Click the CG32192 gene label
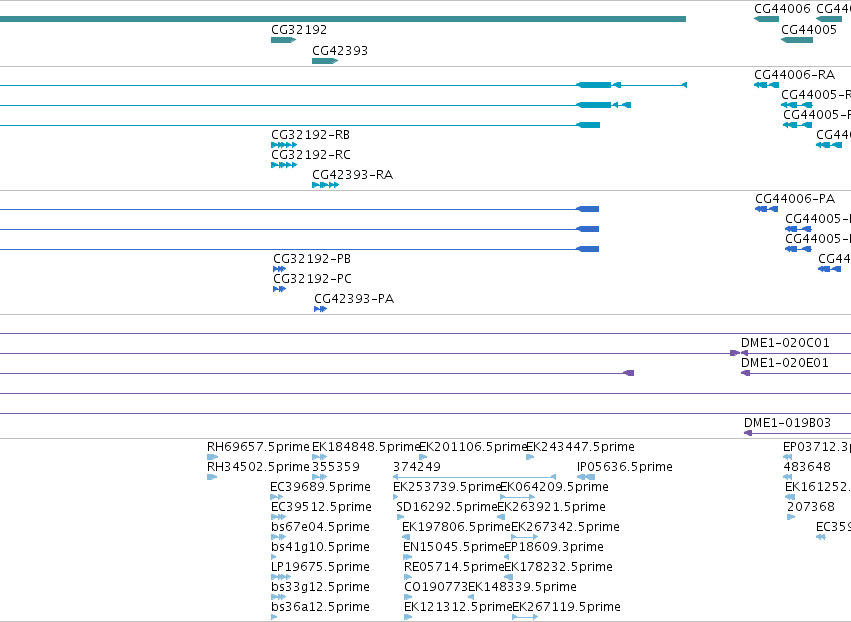The width and height of the screenshot is (851, 622). coord(299,30)
